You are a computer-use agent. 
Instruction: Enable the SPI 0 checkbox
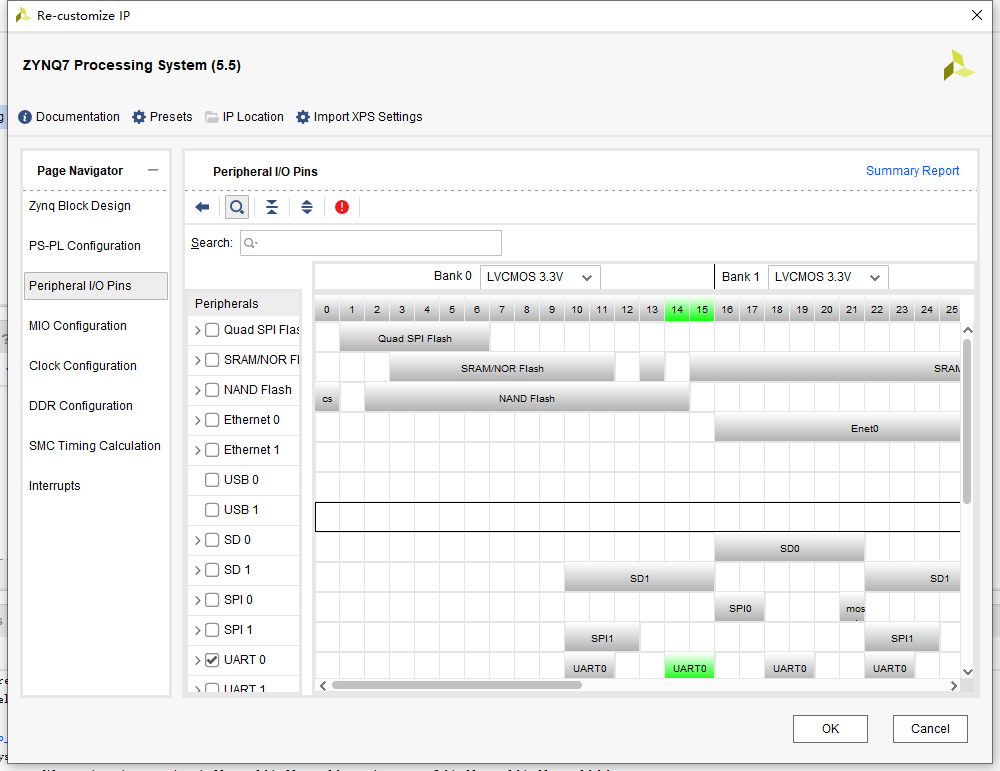(x=212, y=599)
